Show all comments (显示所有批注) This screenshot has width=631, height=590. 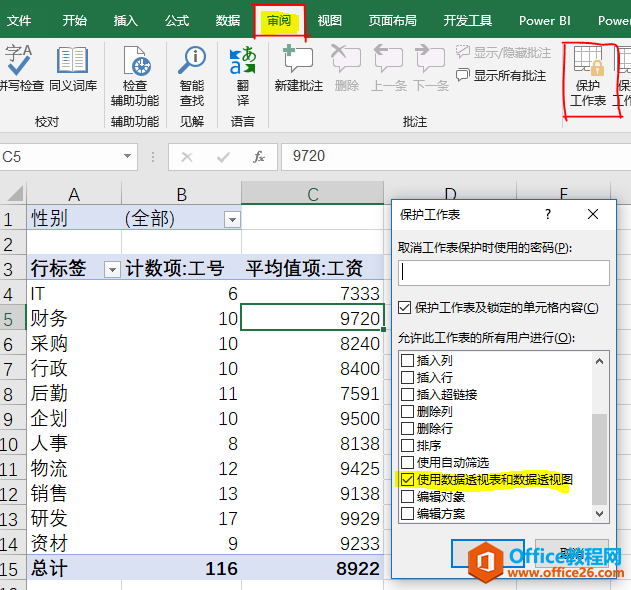501,75
